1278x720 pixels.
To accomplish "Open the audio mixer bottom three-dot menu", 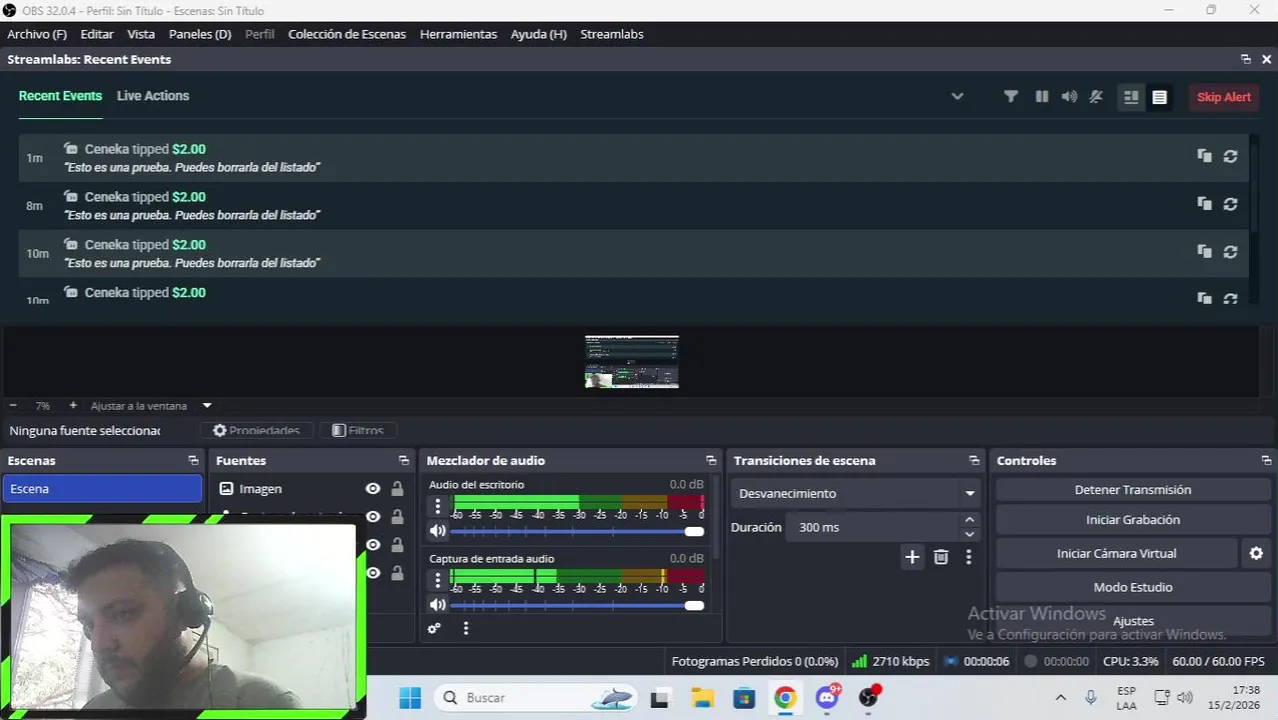I will pyautogui.click(x=466, y=629).
